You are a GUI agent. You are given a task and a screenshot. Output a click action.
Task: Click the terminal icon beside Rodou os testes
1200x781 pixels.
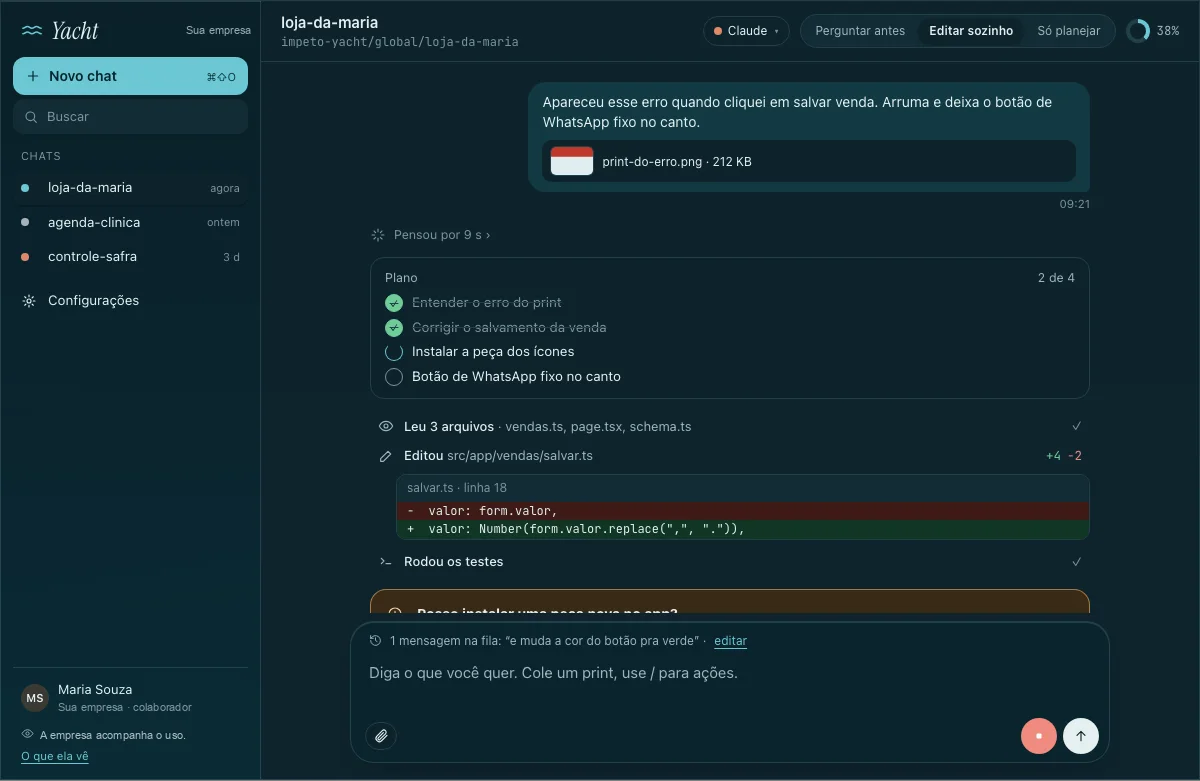tap(386, 562)
